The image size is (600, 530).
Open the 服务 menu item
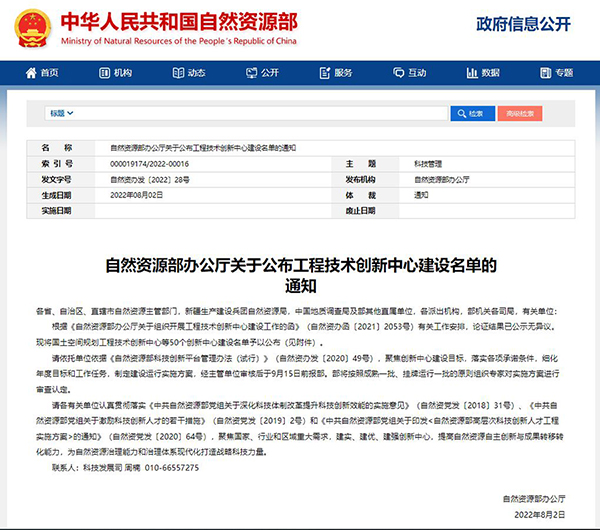click(336, 73)
